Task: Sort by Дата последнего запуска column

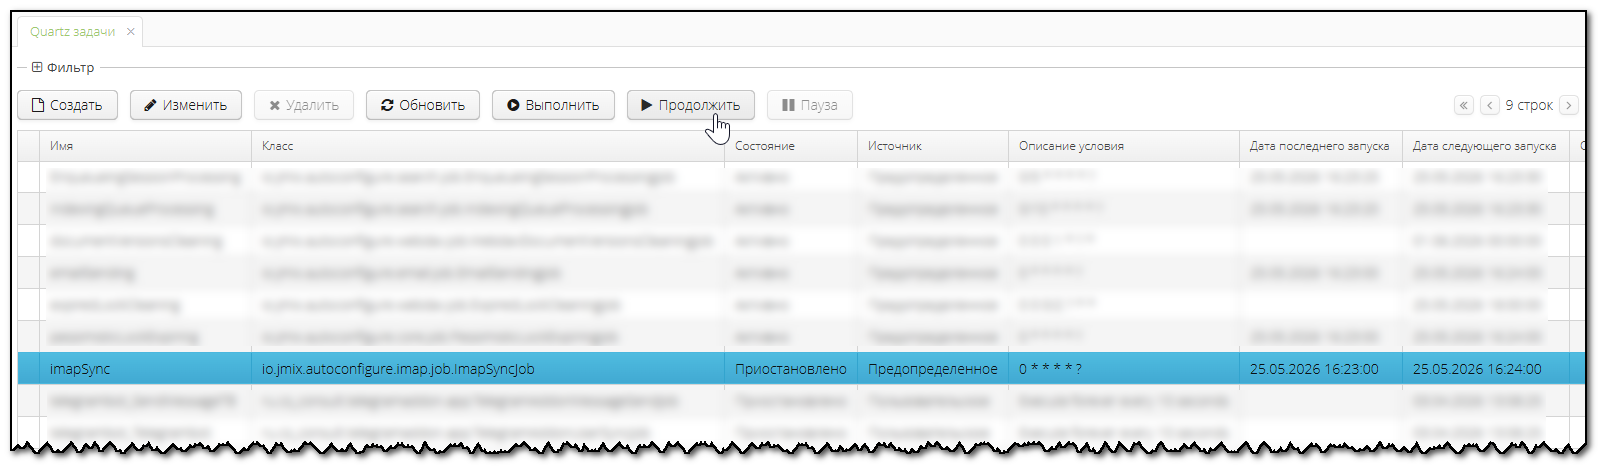Action: (x=1321, y=146)
